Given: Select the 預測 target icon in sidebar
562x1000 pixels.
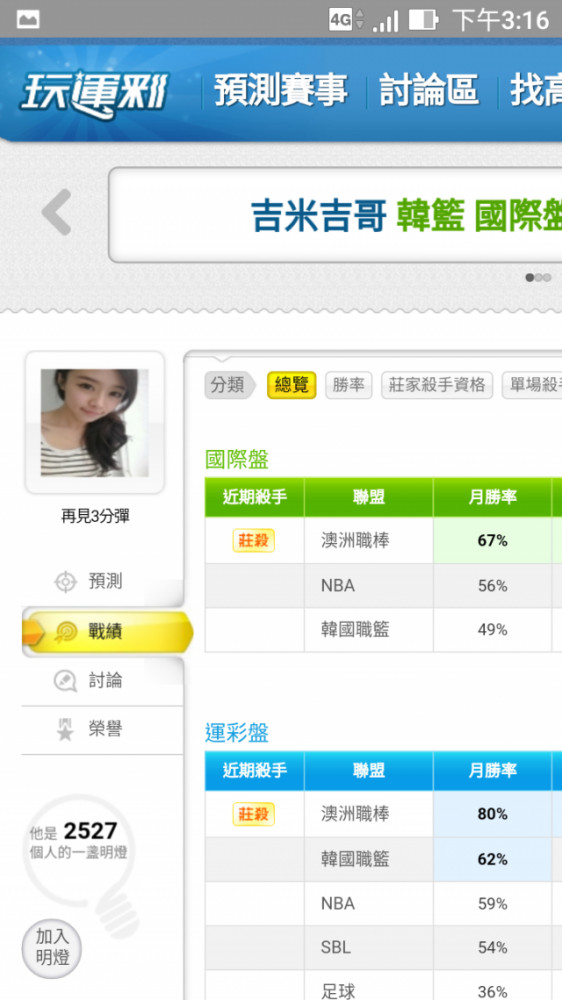Looking at the screenshot, I should click(x=65, y=582).
